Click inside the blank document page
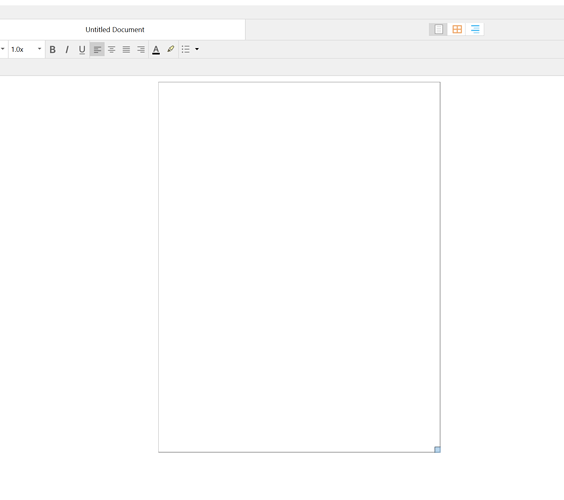This screenshot has width=564, height=500. pyautogui.click(x=299, y=267)
